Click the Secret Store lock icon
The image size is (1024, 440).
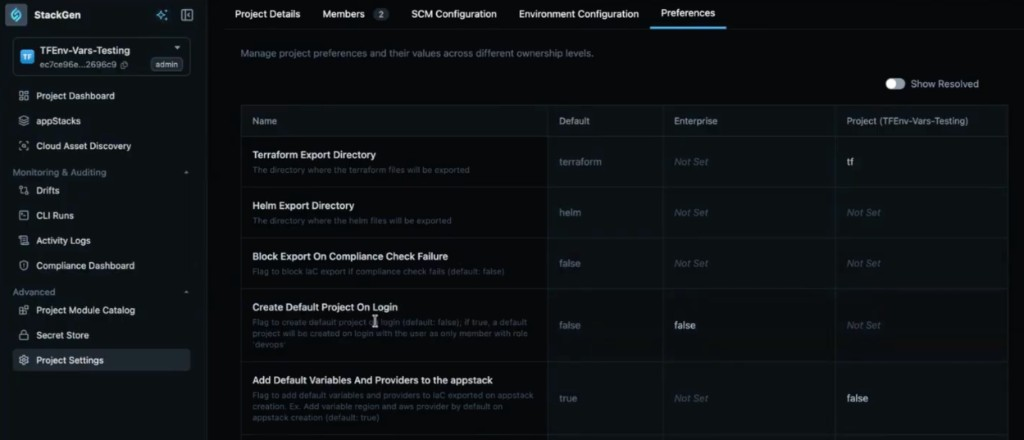click(x=24, y=336)
